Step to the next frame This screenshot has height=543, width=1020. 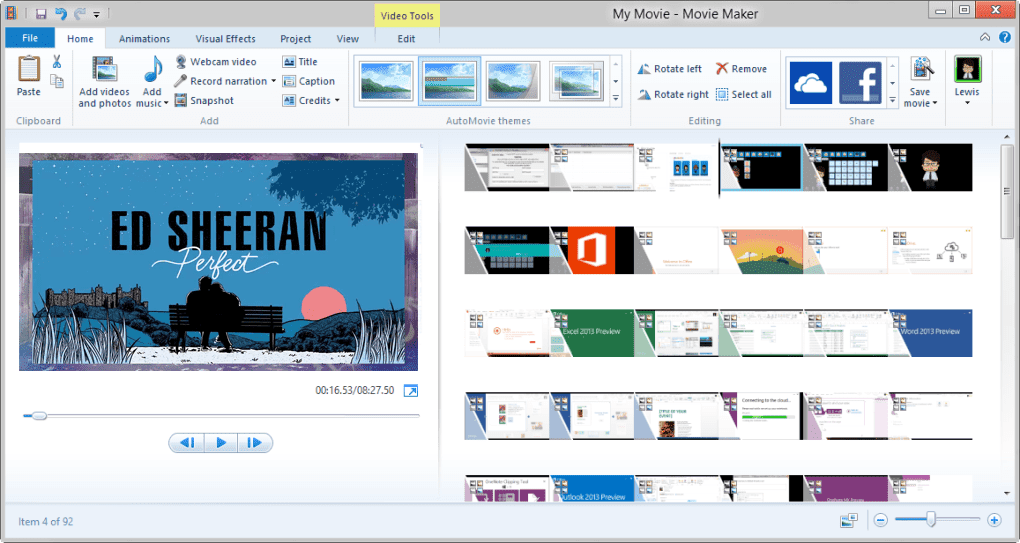[254, 443]
